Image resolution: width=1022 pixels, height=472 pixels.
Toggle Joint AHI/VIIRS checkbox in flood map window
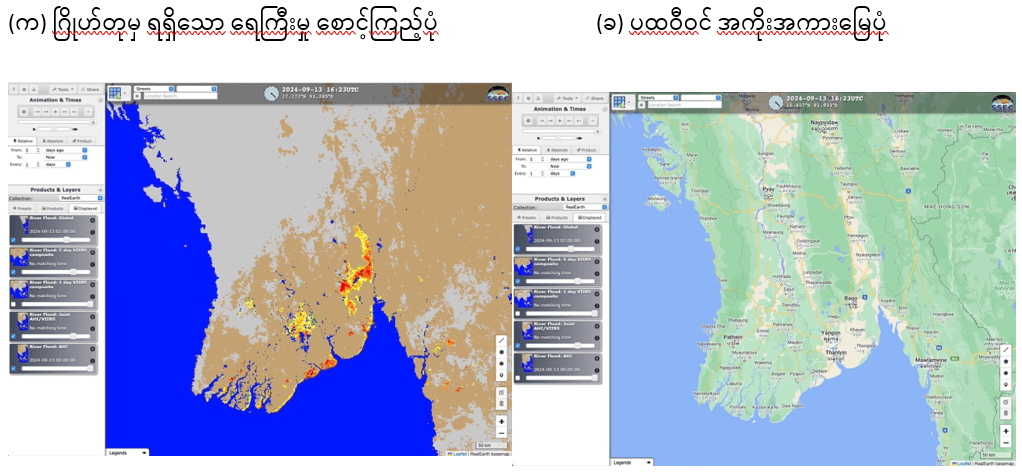pyautogui.click(x=13, y=336)
